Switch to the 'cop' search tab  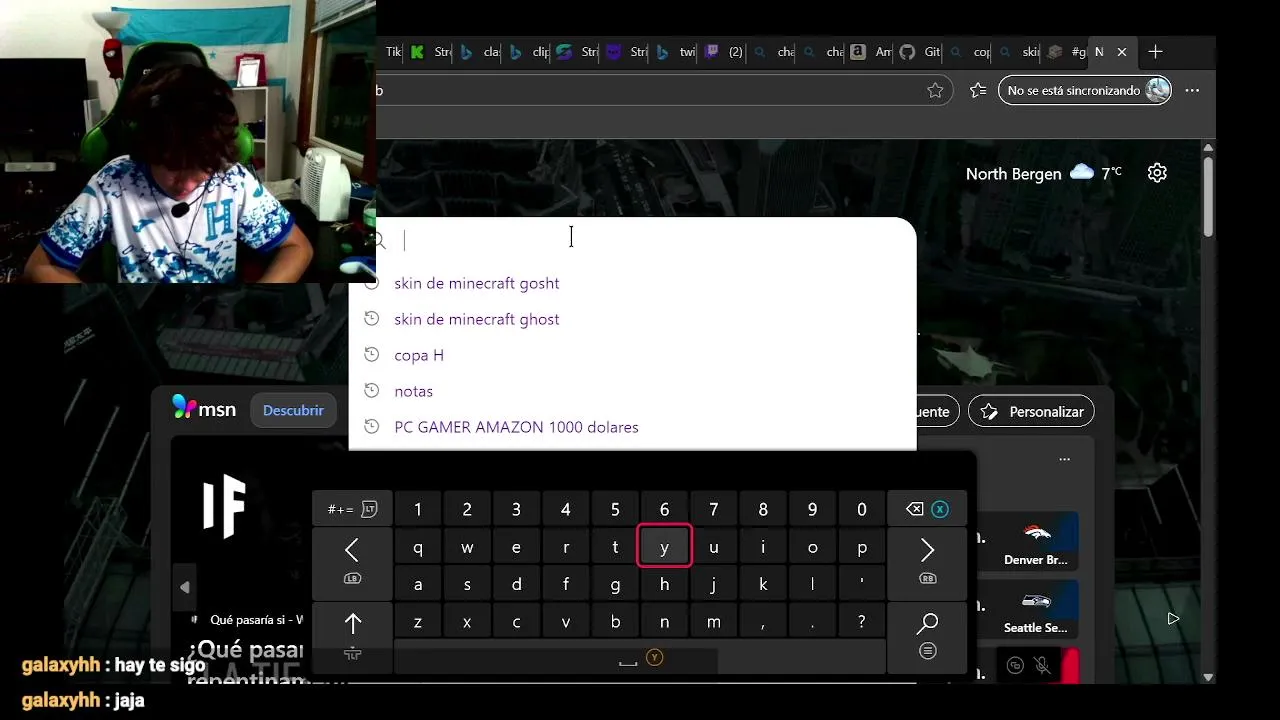(970, 52)
